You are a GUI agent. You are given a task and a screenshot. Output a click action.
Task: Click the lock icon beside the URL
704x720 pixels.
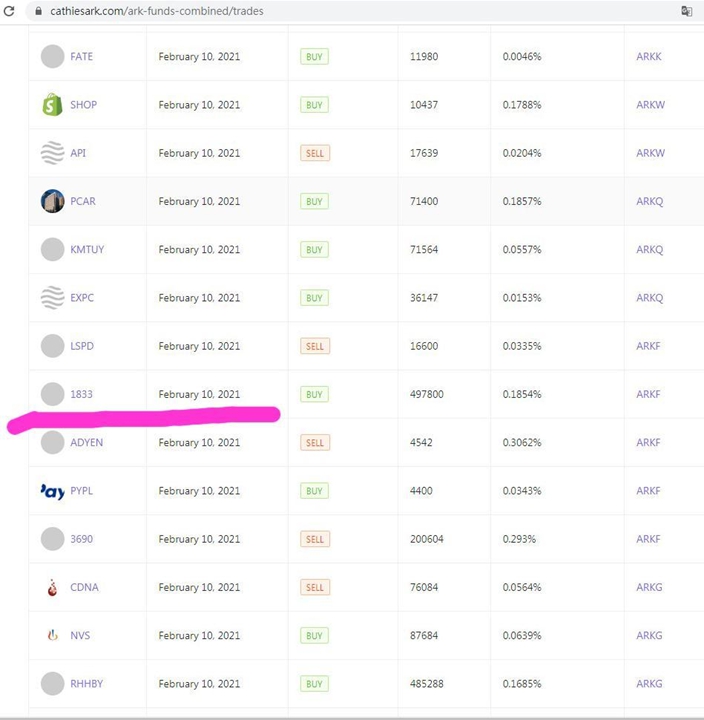click(x=39, y=11)
